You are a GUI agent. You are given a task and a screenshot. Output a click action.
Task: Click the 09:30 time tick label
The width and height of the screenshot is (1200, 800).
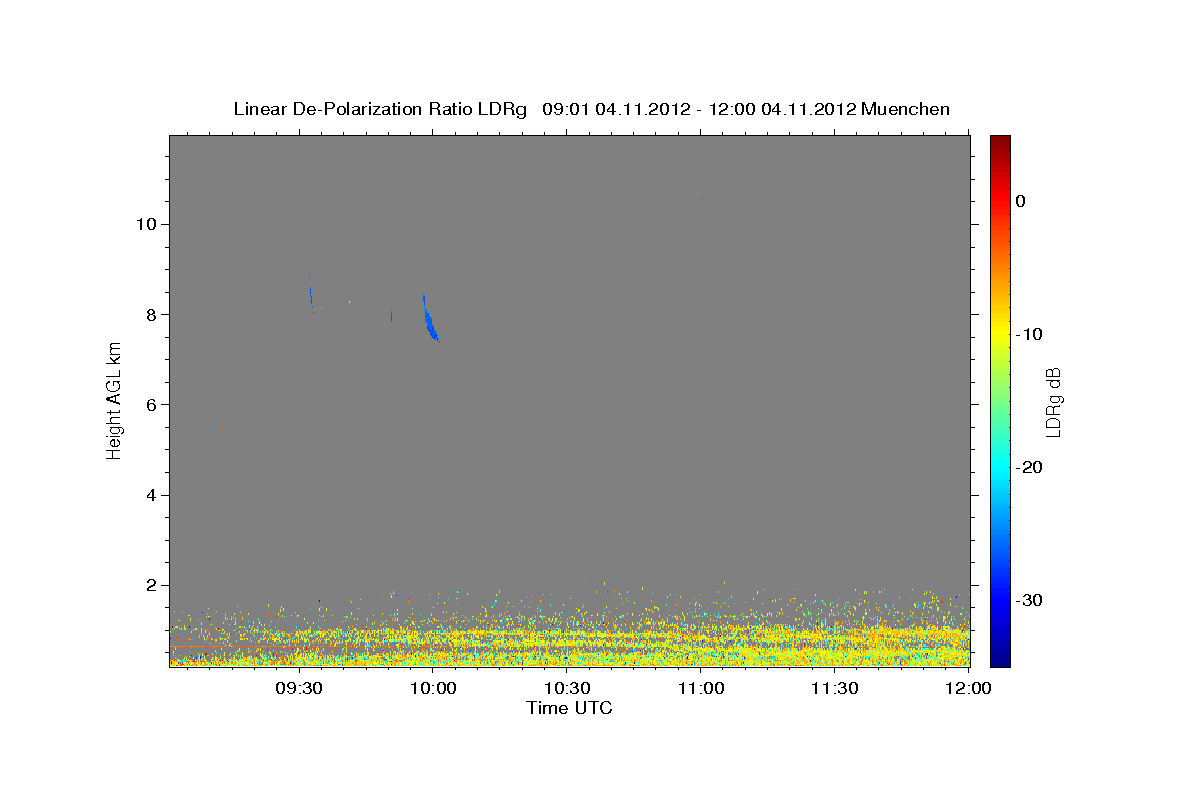[x=298, y=688]
